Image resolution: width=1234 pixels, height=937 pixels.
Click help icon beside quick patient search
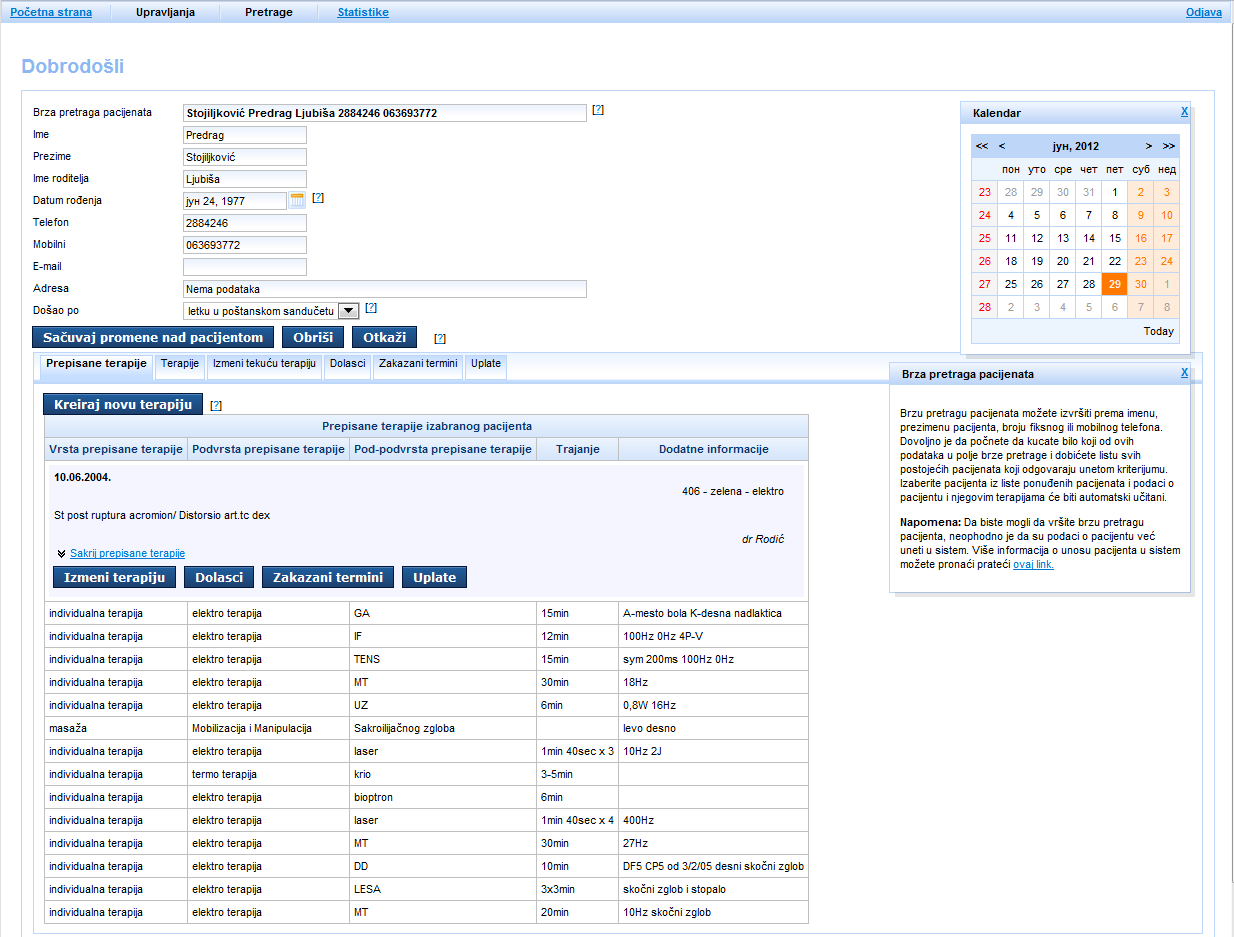[x=598, y=110]
